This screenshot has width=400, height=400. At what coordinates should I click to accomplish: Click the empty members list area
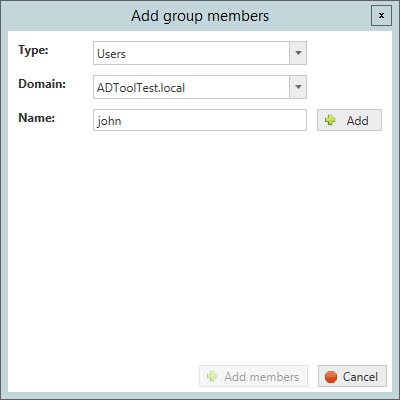pyautogui.click(x=200, y=247)
